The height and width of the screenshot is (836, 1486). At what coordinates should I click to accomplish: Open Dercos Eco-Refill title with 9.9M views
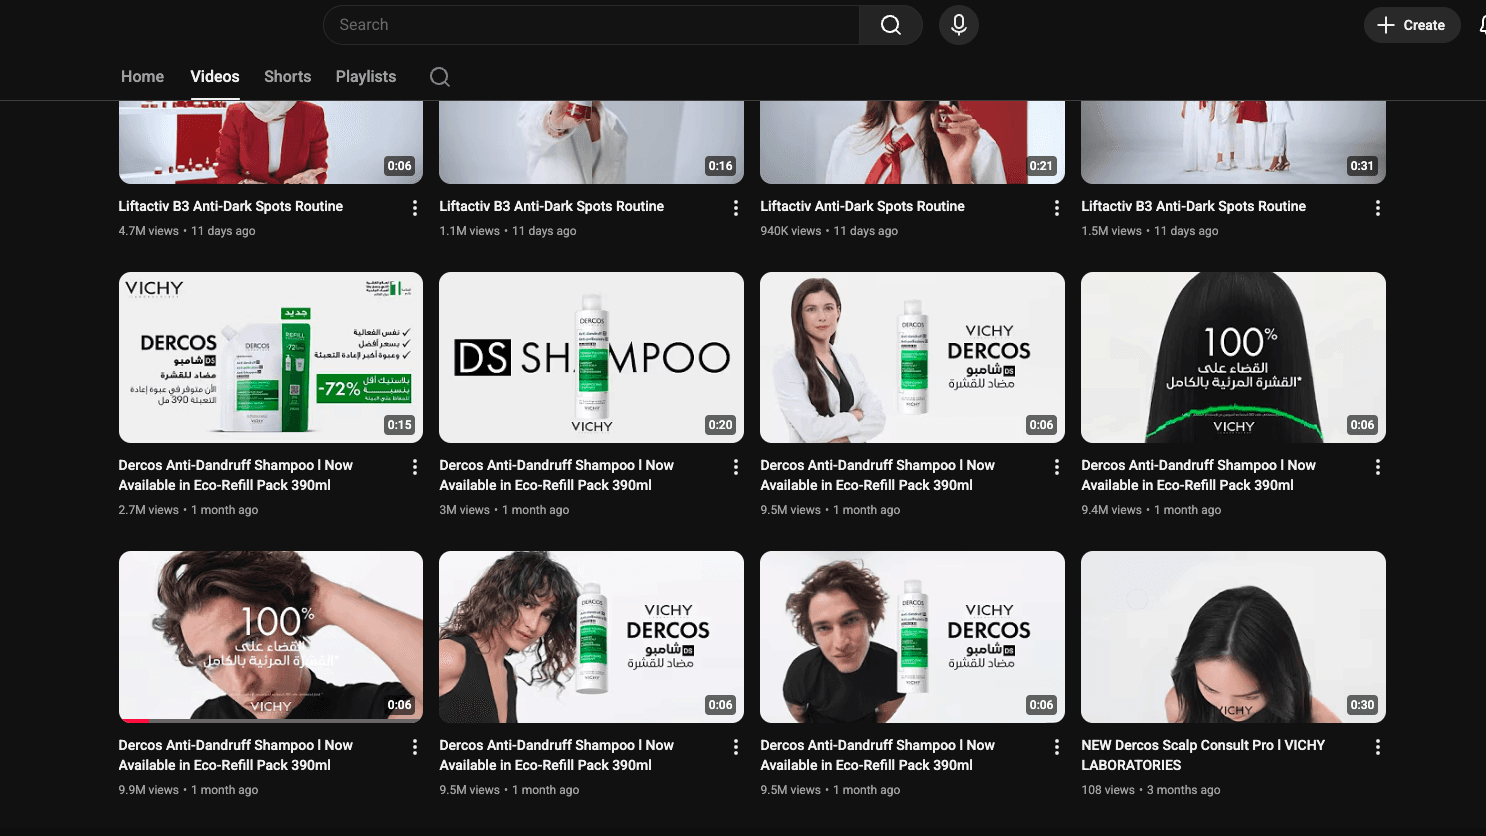point(236,755)
